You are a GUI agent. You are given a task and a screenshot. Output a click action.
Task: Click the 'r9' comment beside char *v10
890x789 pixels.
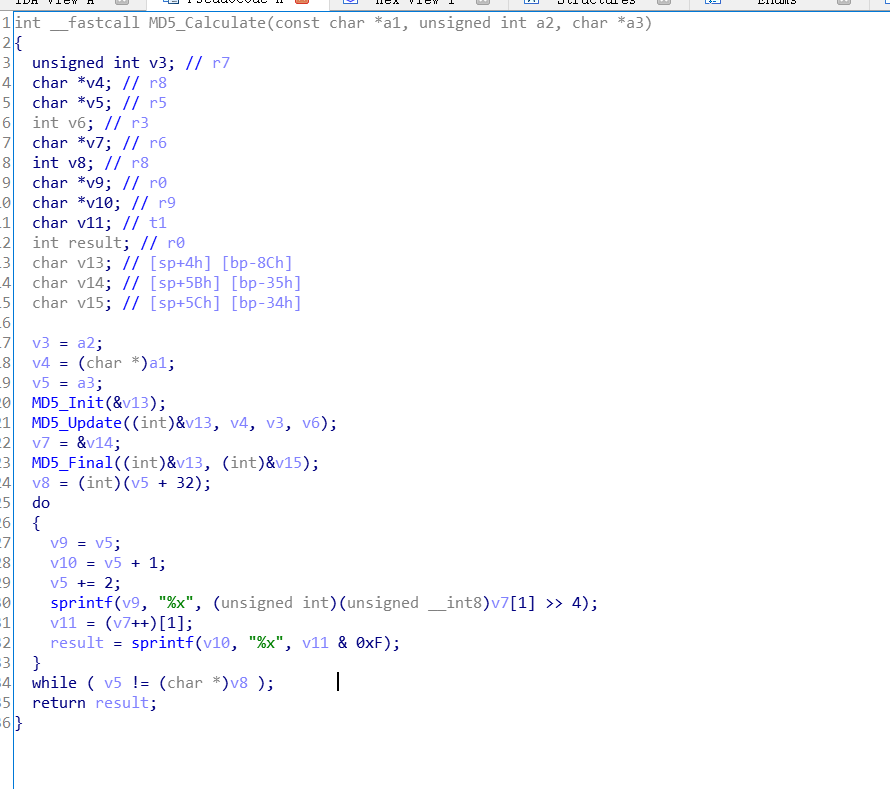click(x=167, y=203)
